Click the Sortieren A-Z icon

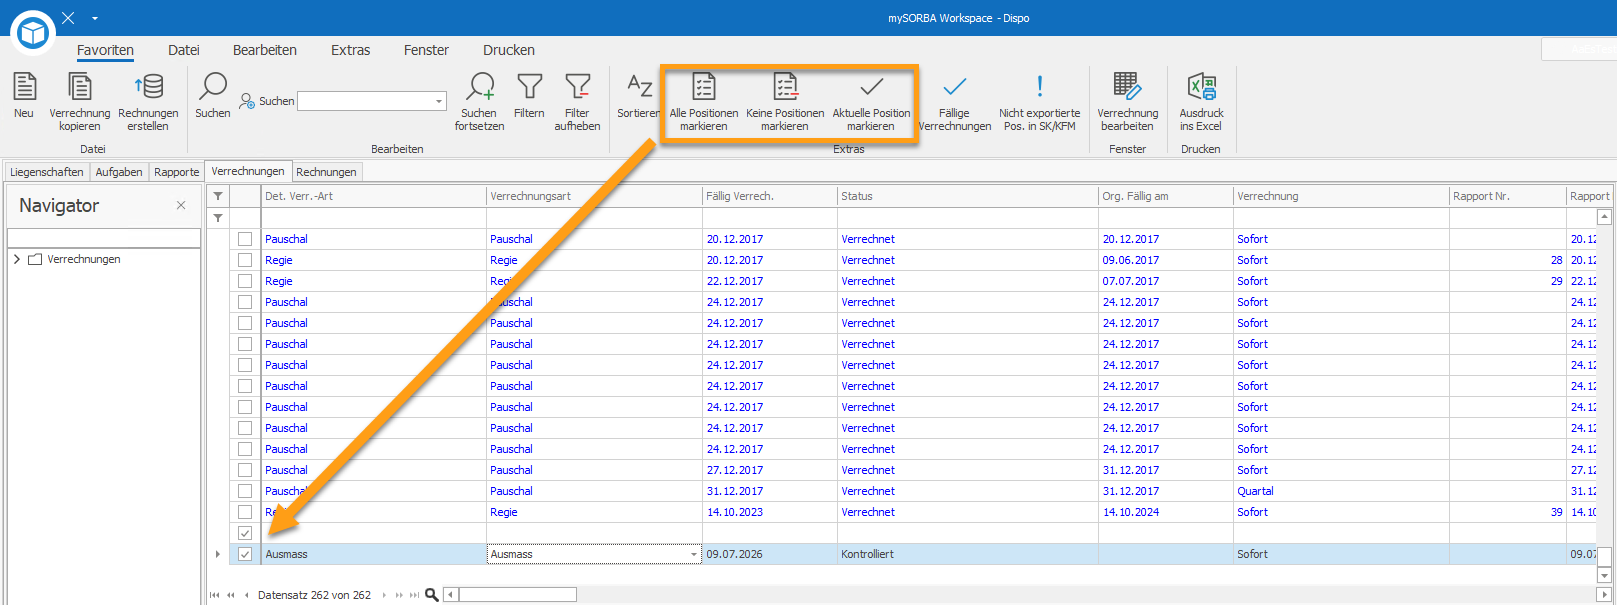click(639, 86)
